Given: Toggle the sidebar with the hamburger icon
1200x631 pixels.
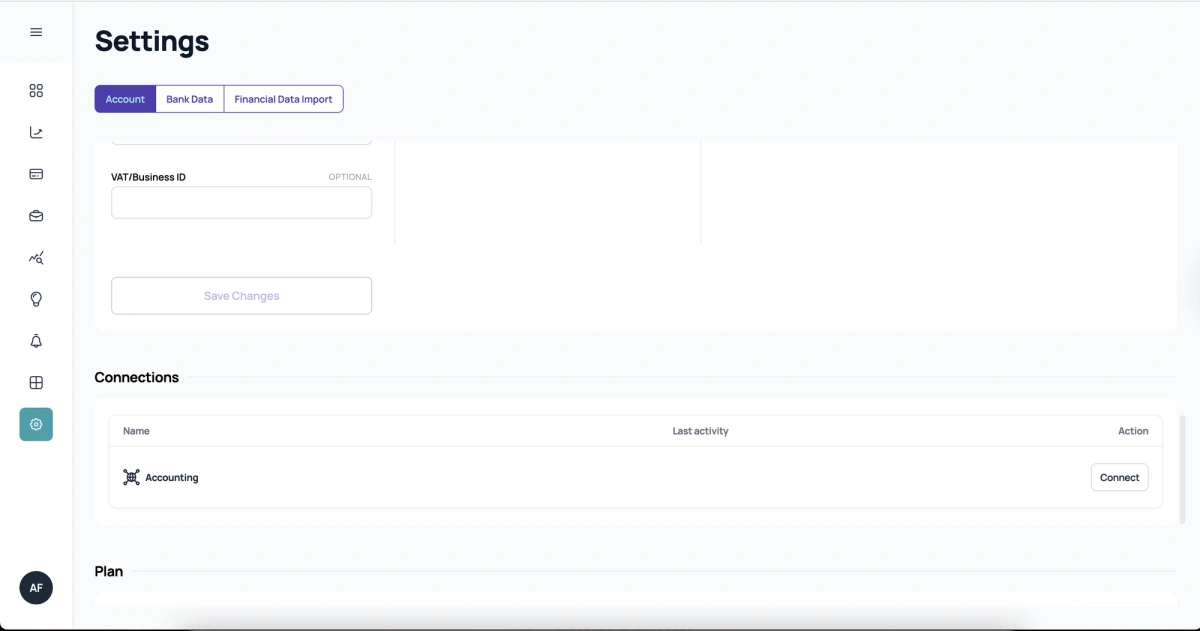Looking at the screenshot, I should pos(36,31).
